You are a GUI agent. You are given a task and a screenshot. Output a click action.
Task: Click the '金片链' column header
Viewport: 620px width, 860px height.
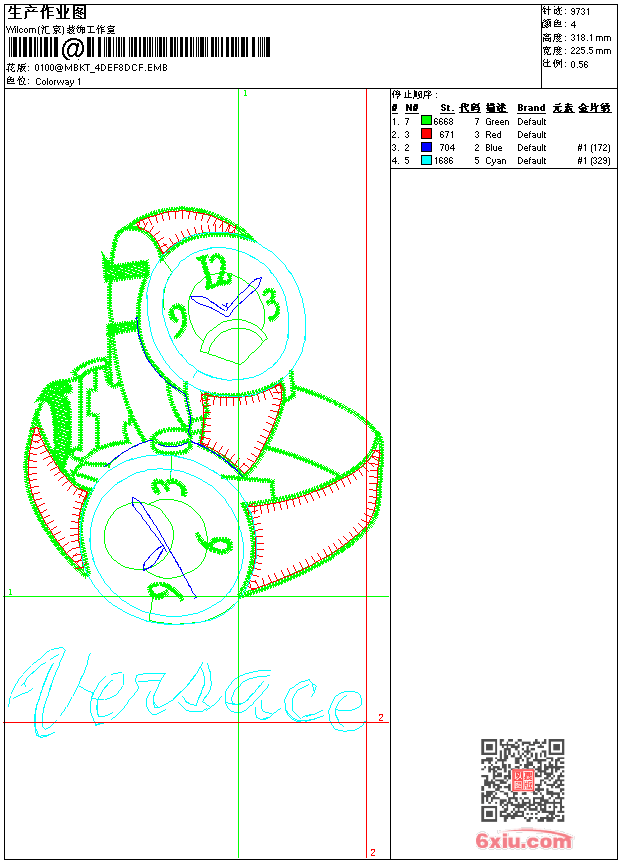(594, 108)
